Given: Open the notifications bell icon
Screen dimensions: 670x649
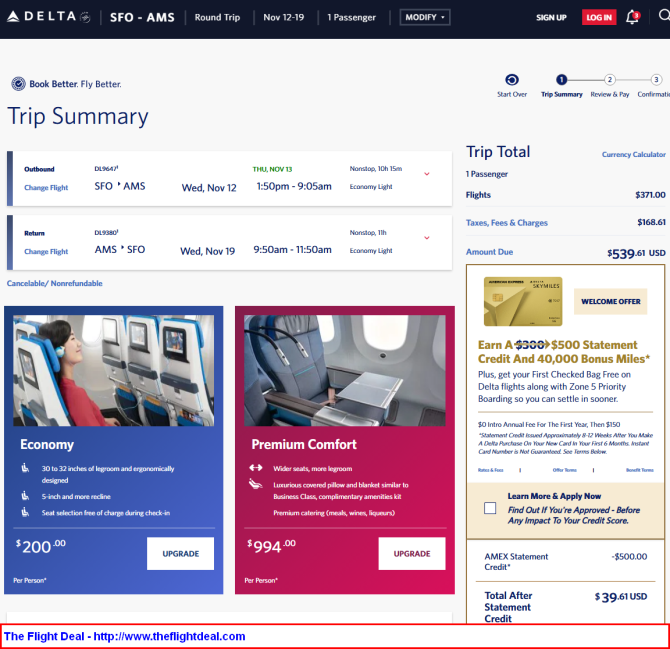Looking at the screenshot, I should coord(632,17).
